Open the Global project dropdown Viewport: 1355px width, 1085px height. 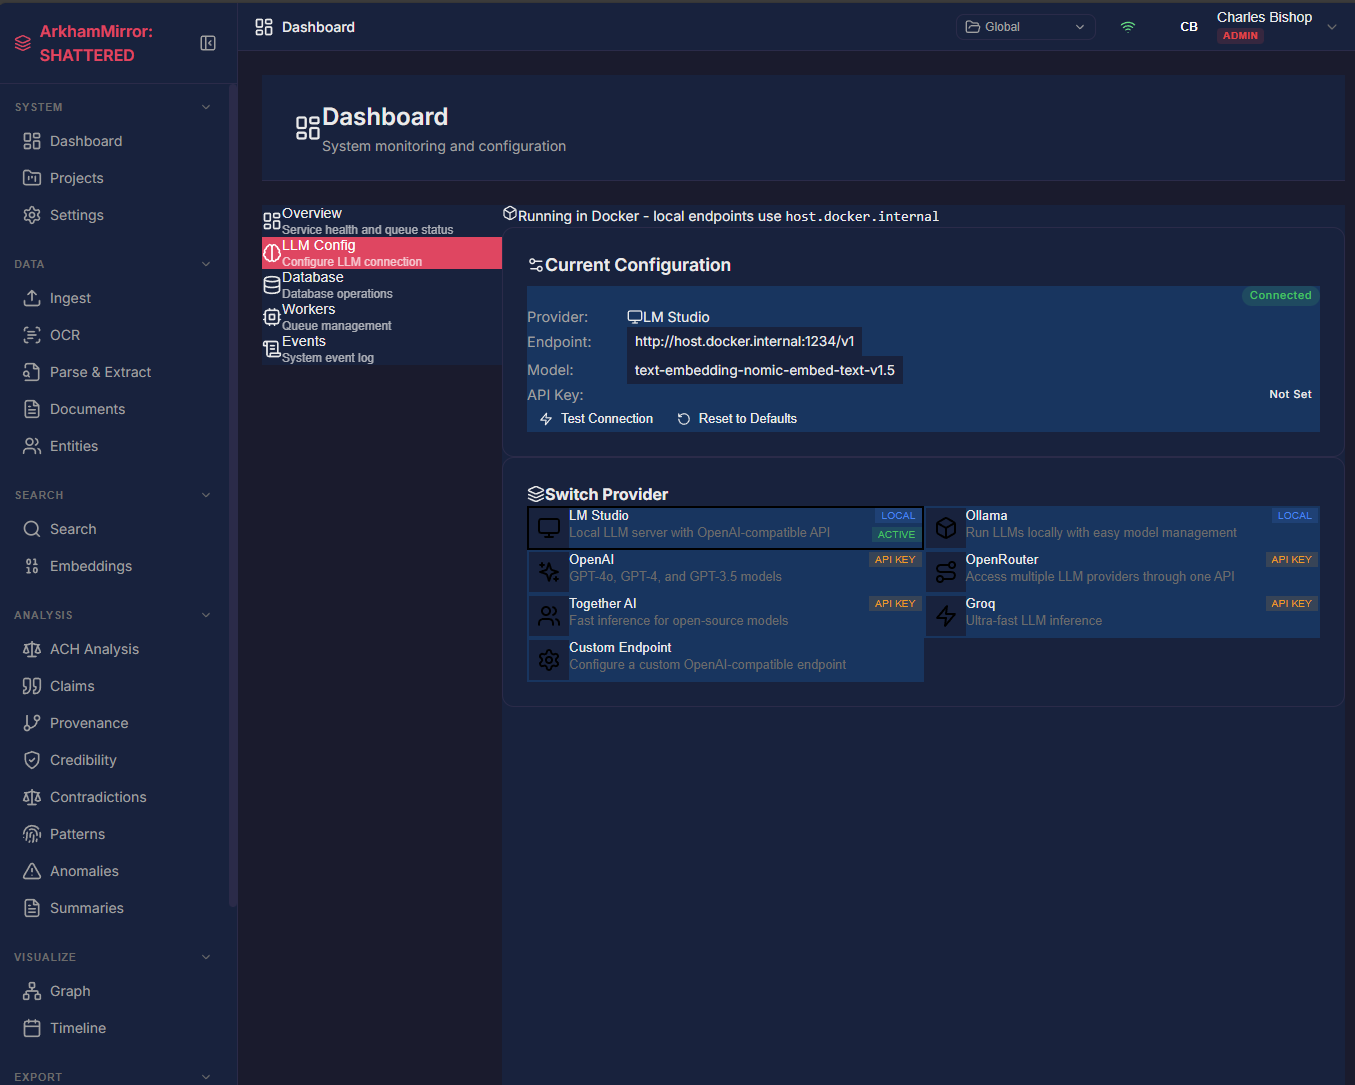click(x=1025, y=27)
